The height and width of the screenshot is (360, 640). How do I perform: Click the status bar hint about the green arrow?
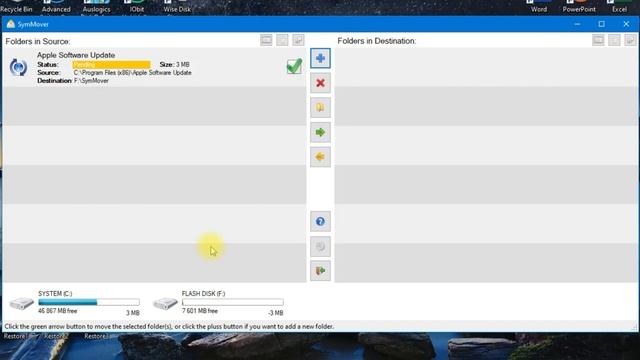pos(169,327)
